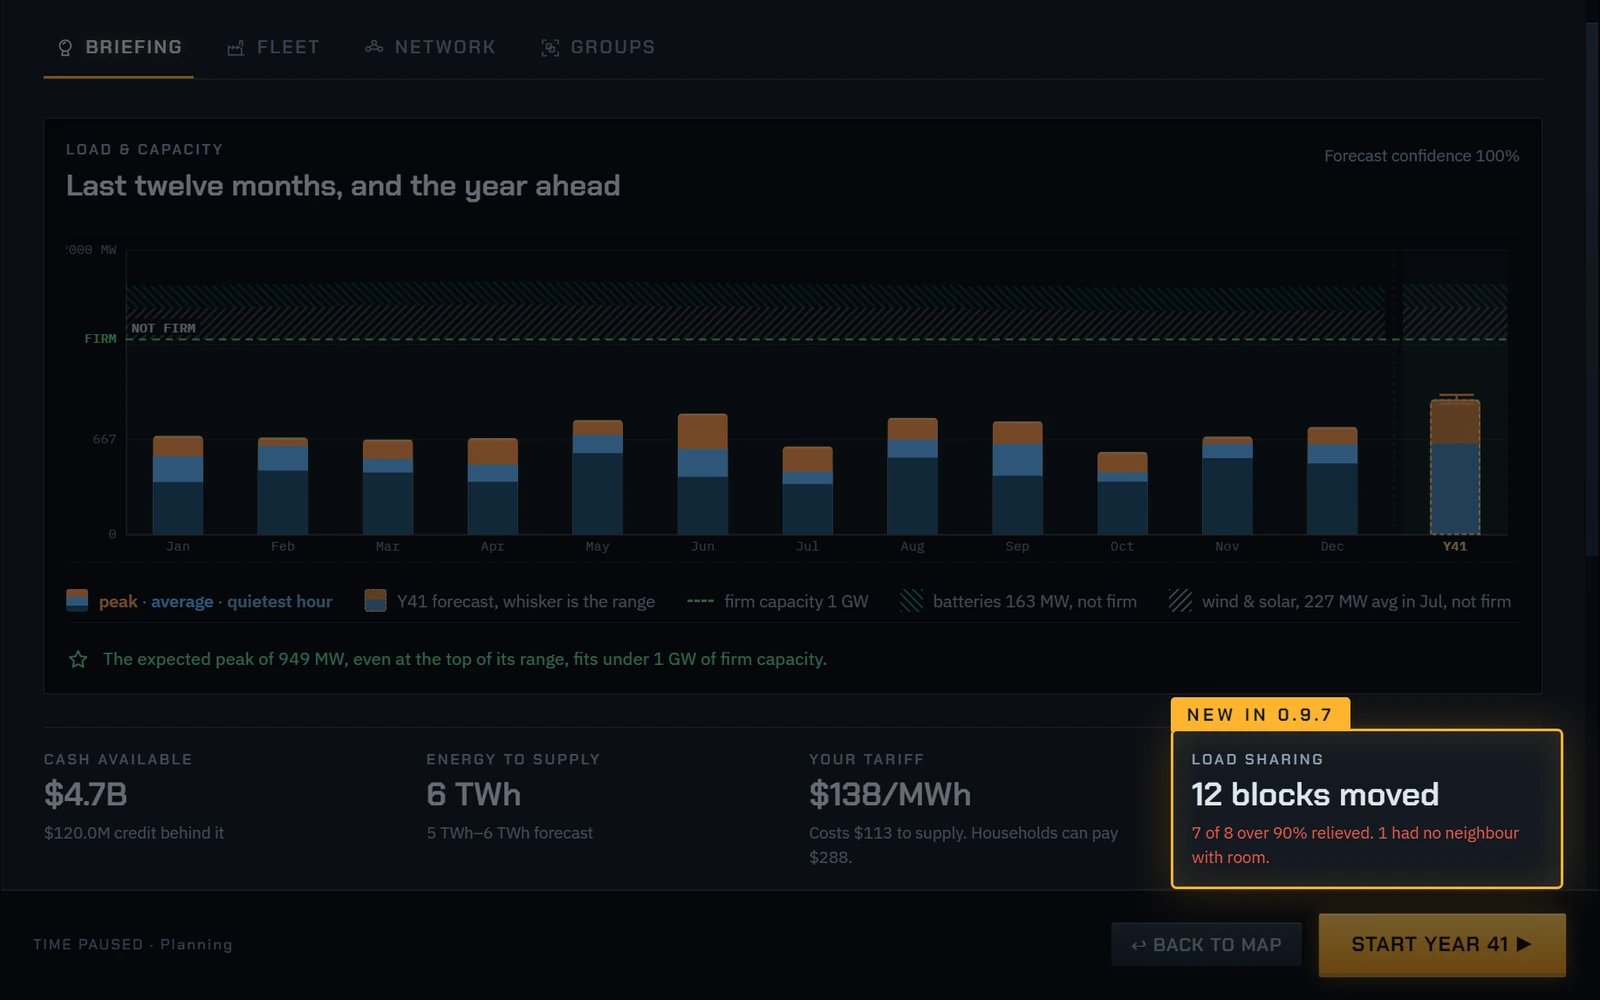The image size is (1600, 1000).
Task: Select the May bar in the chart
Action: point(598,477)
